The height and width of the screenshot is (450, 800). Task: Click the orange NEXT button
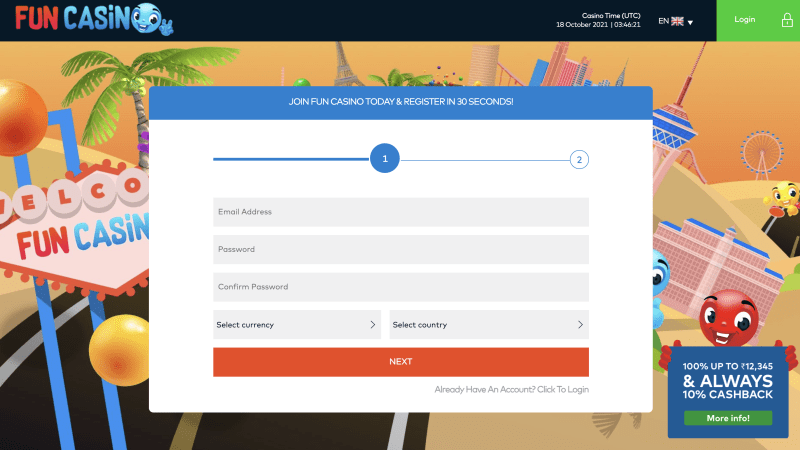[401, 362]
